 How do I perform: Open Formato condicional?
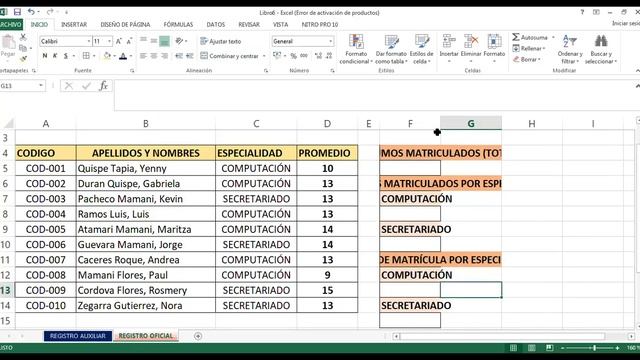coord(356,49)
